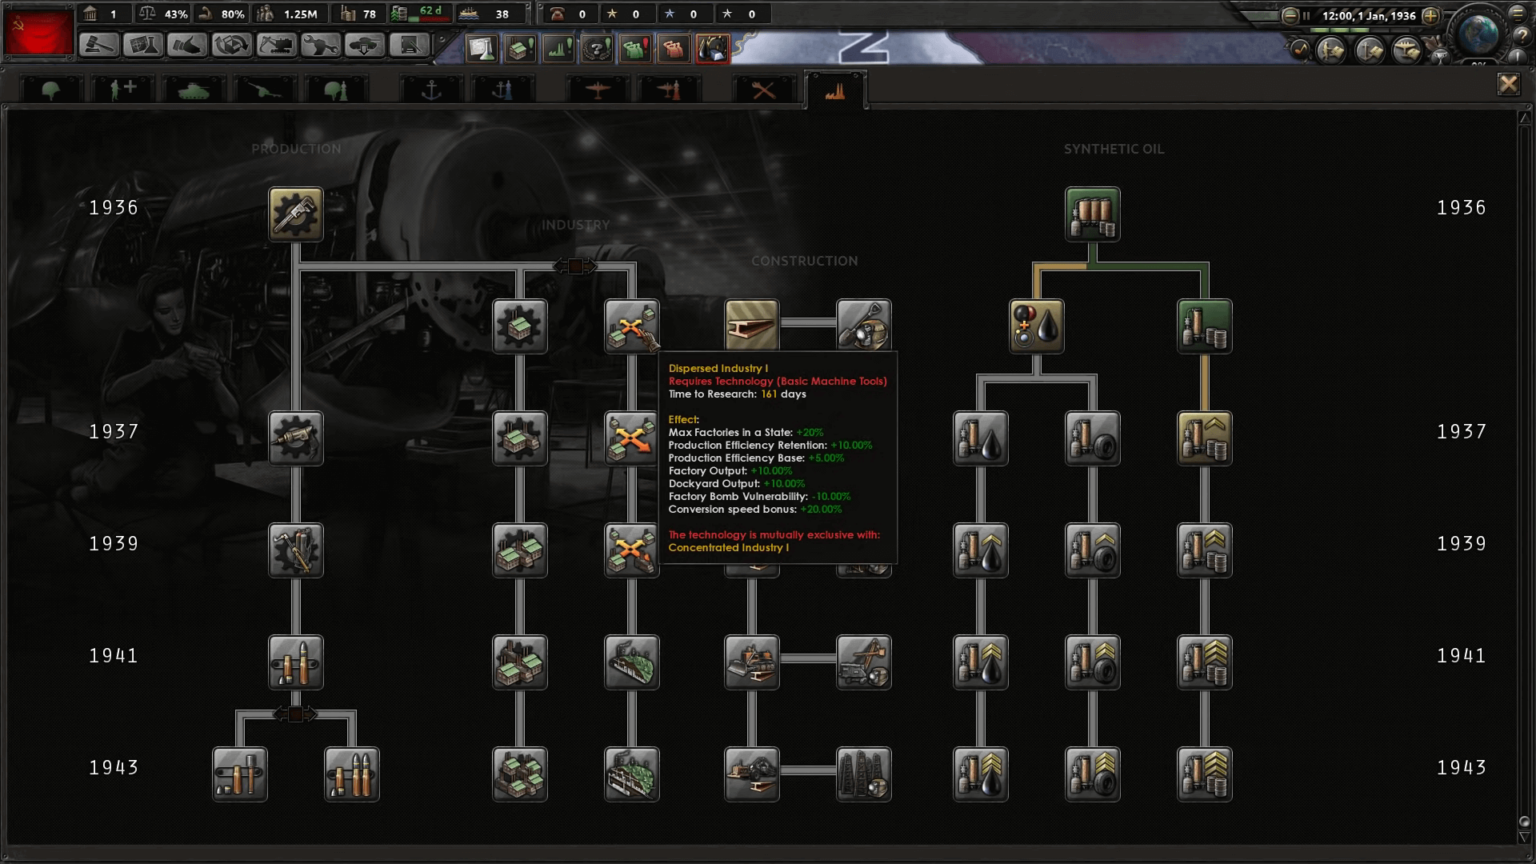Open the Decisions menu via the gavel icon

99,45
